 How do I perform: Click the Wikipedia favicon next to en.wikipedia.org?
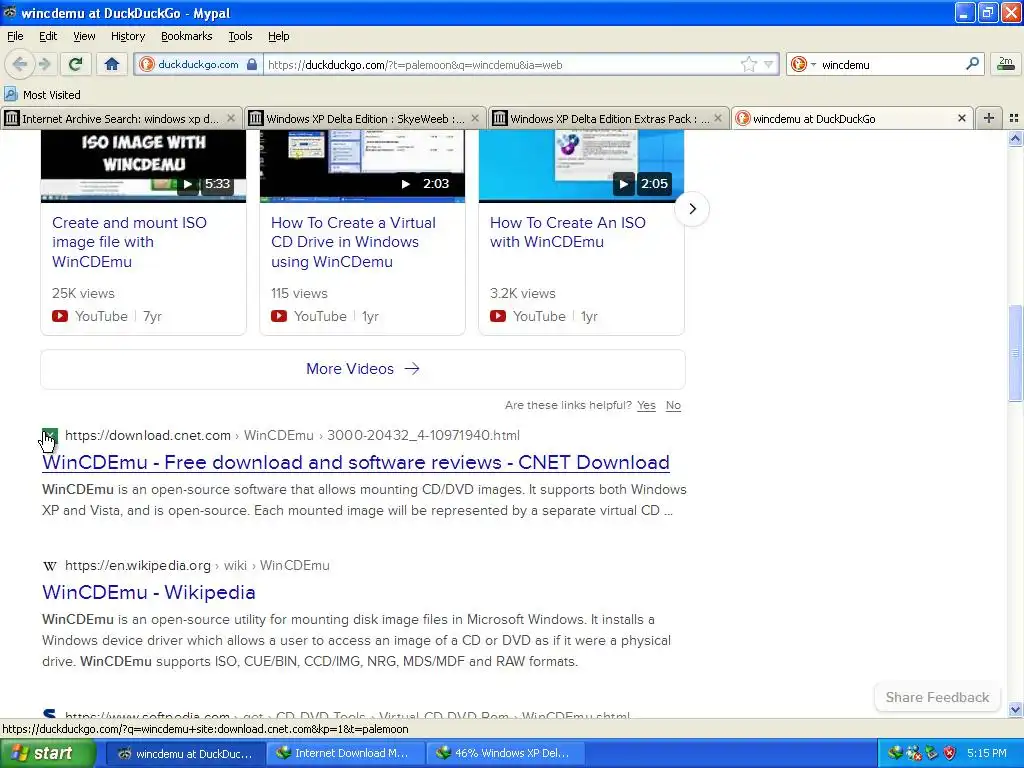[50, 566]
